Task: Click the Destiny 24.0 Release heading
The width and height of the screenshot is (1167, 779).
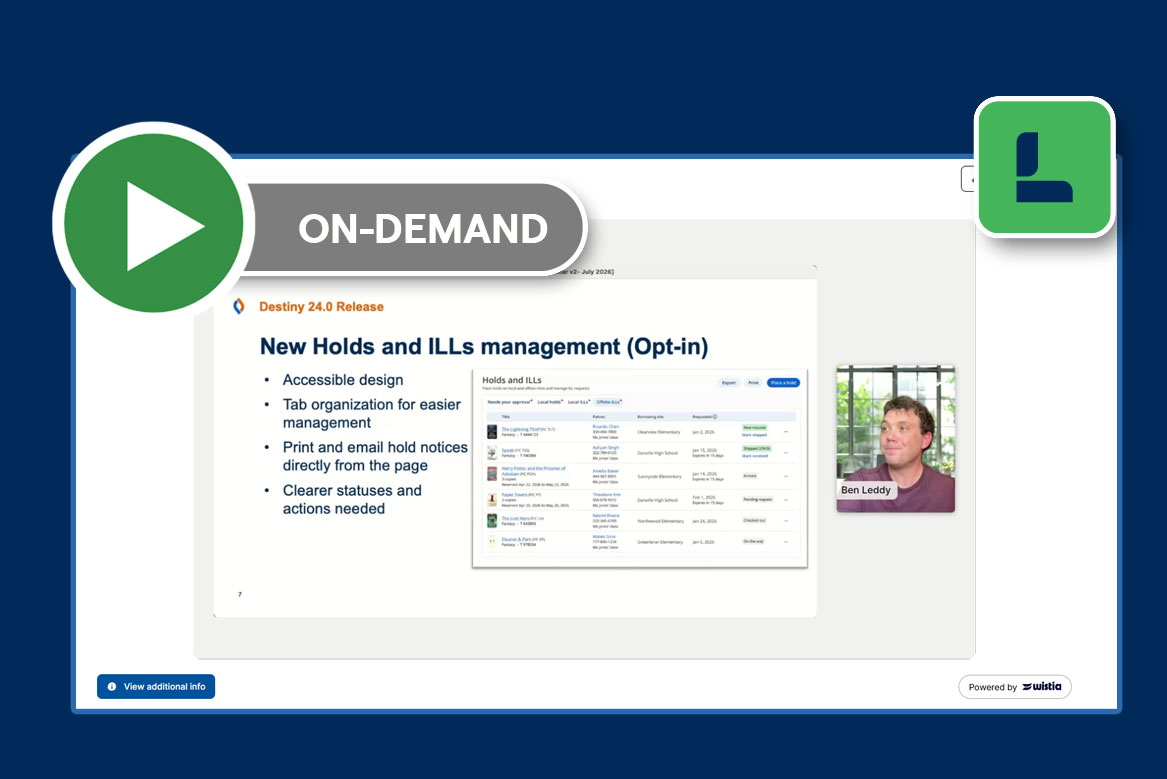Action: [x=321, y=307]
